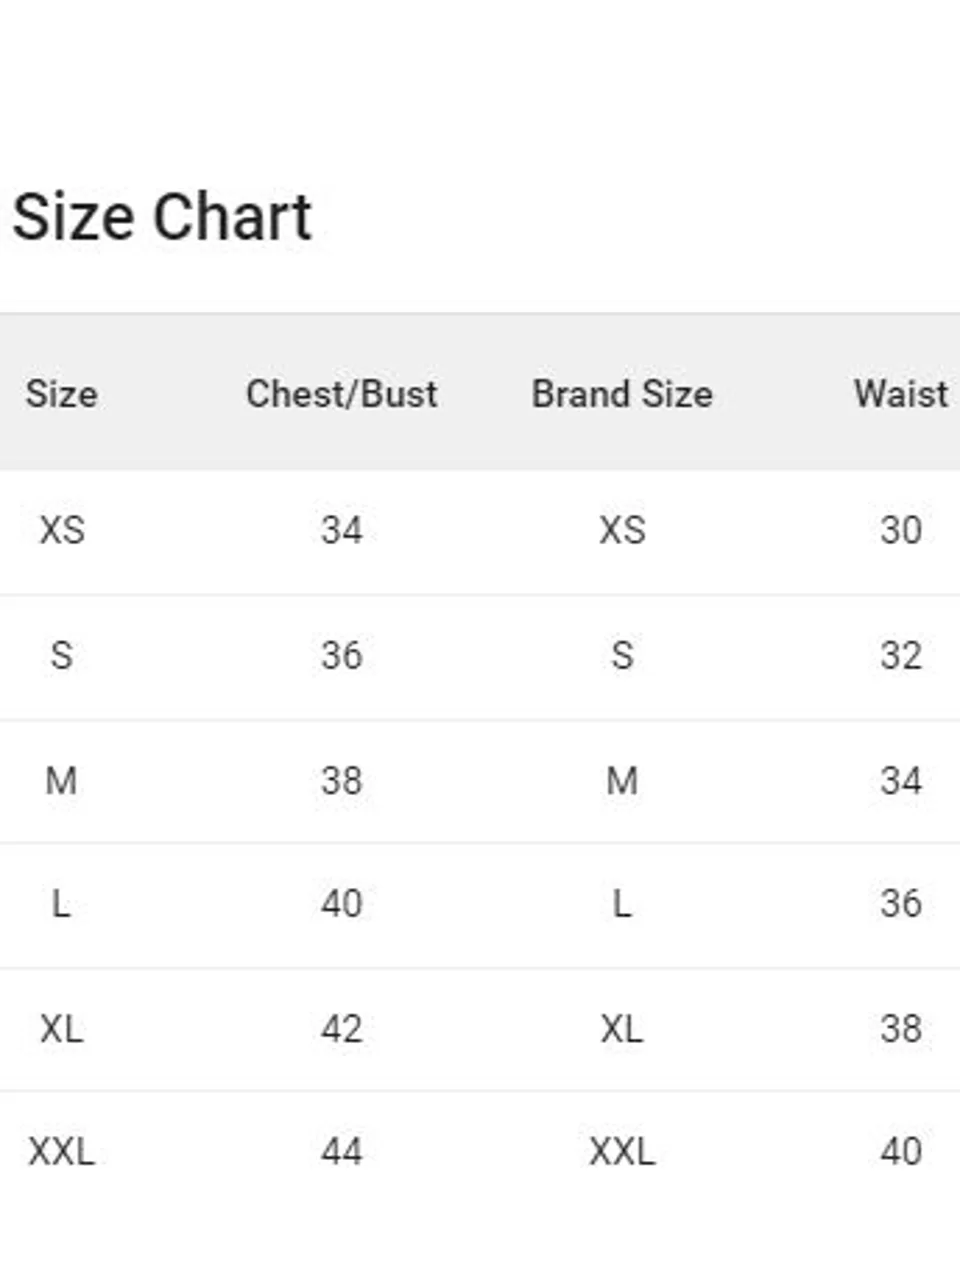Viewport: 960px width, 1280px height.
Task: Select the Chest/Bust column header
Action: click(x=342, y=394)
